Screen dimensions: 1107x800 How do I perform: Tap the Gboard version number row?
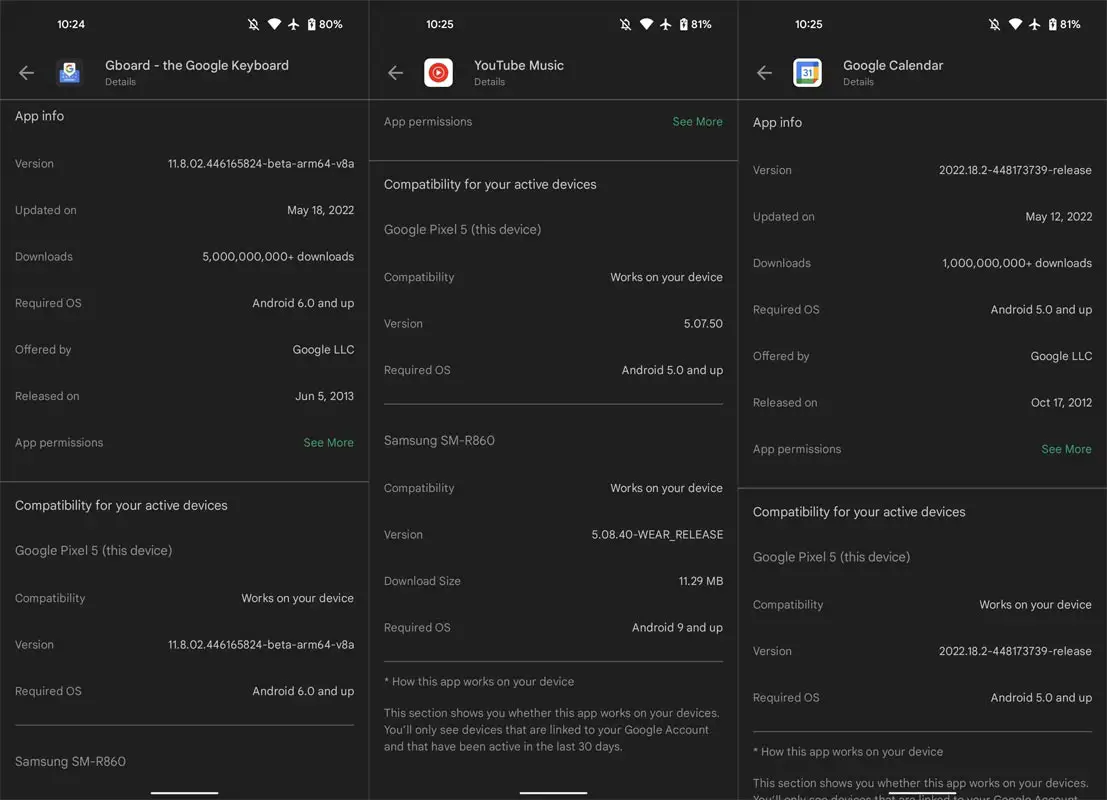184,164
